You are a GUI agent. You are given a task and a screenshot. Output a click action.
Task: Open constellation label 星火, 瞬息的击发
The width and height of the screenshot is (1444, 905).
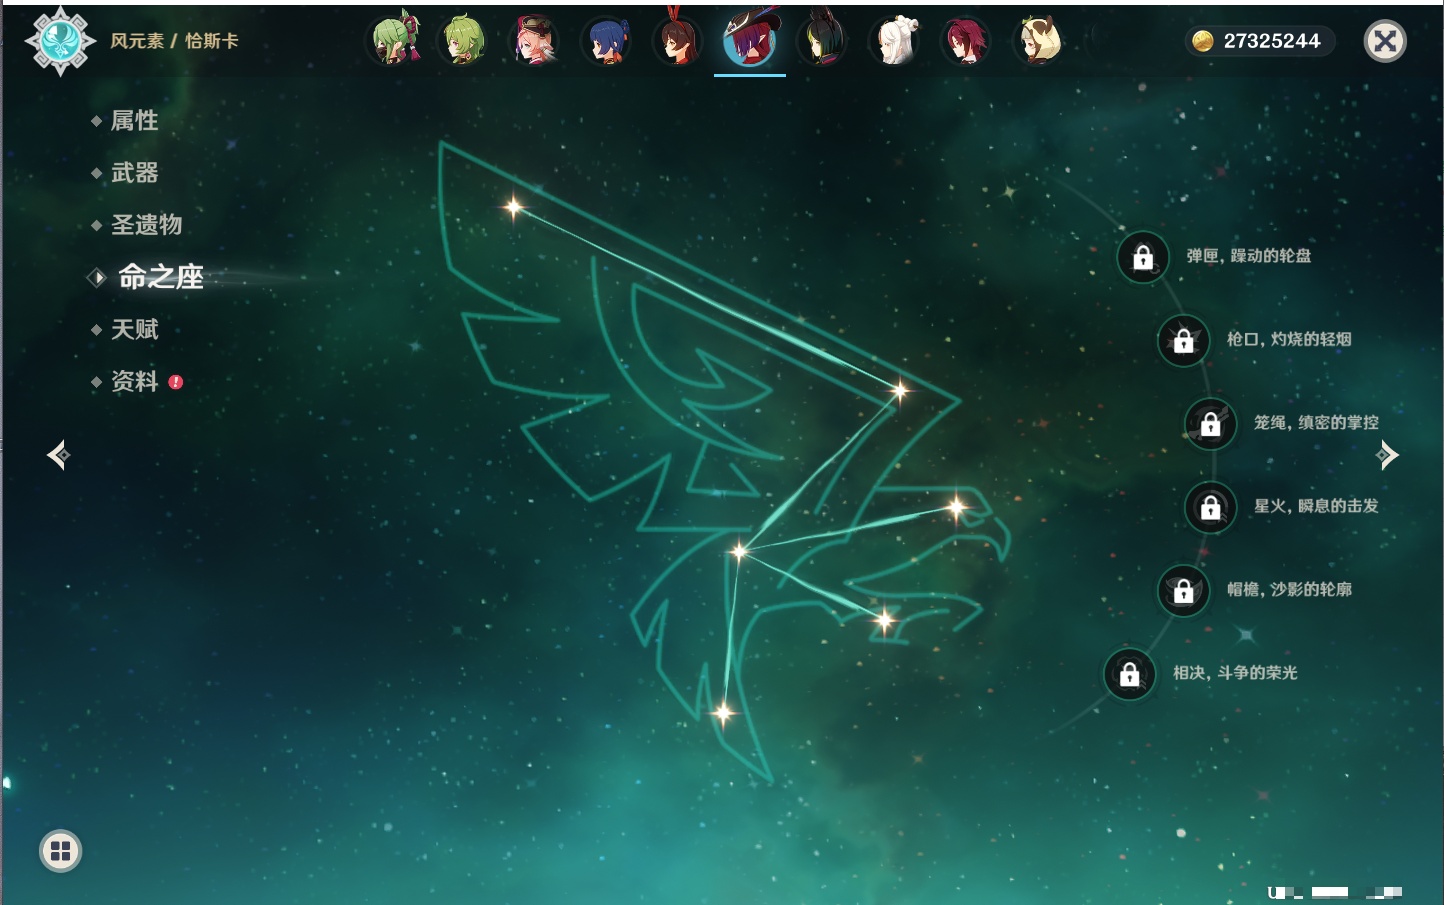tap(1316, 506)
